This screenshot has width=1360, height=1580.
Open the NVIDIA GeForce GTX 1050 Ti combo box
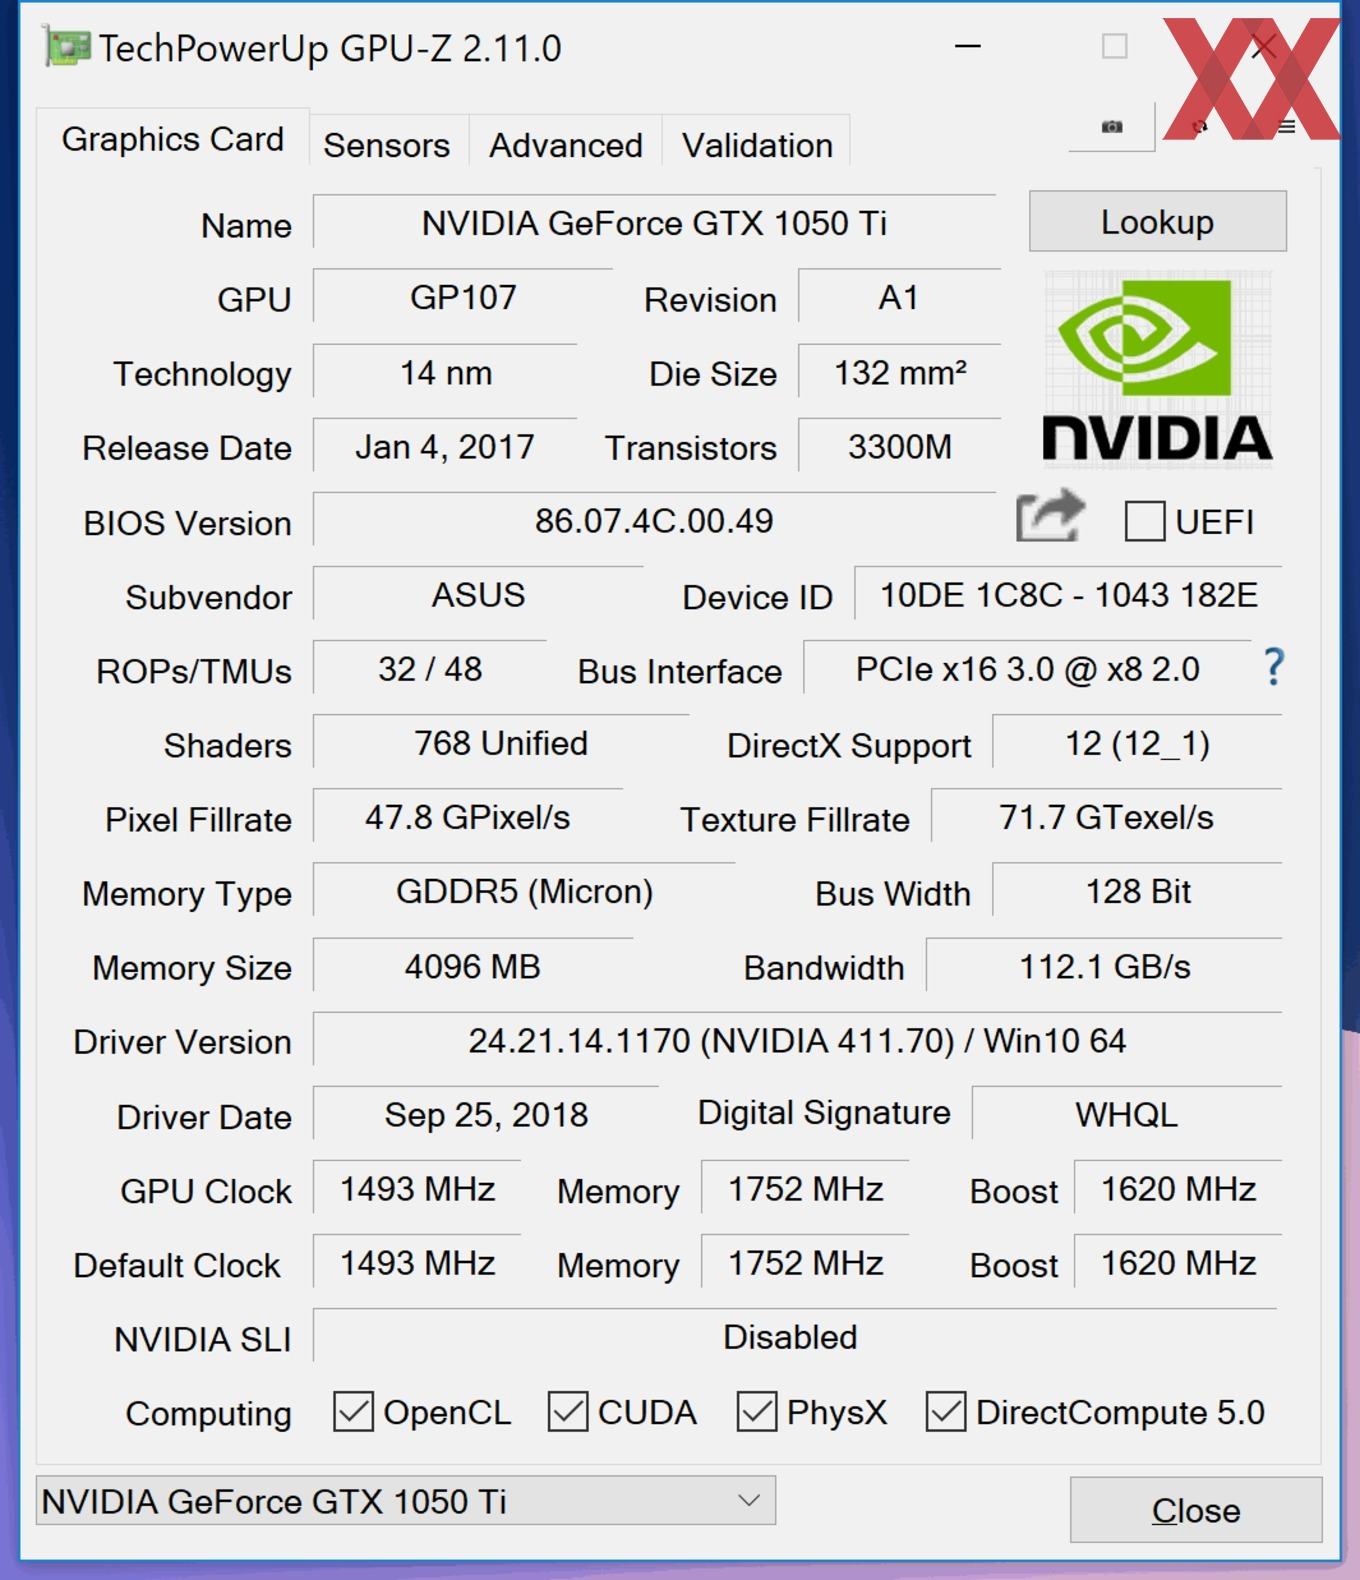(x=406, y=1500)
